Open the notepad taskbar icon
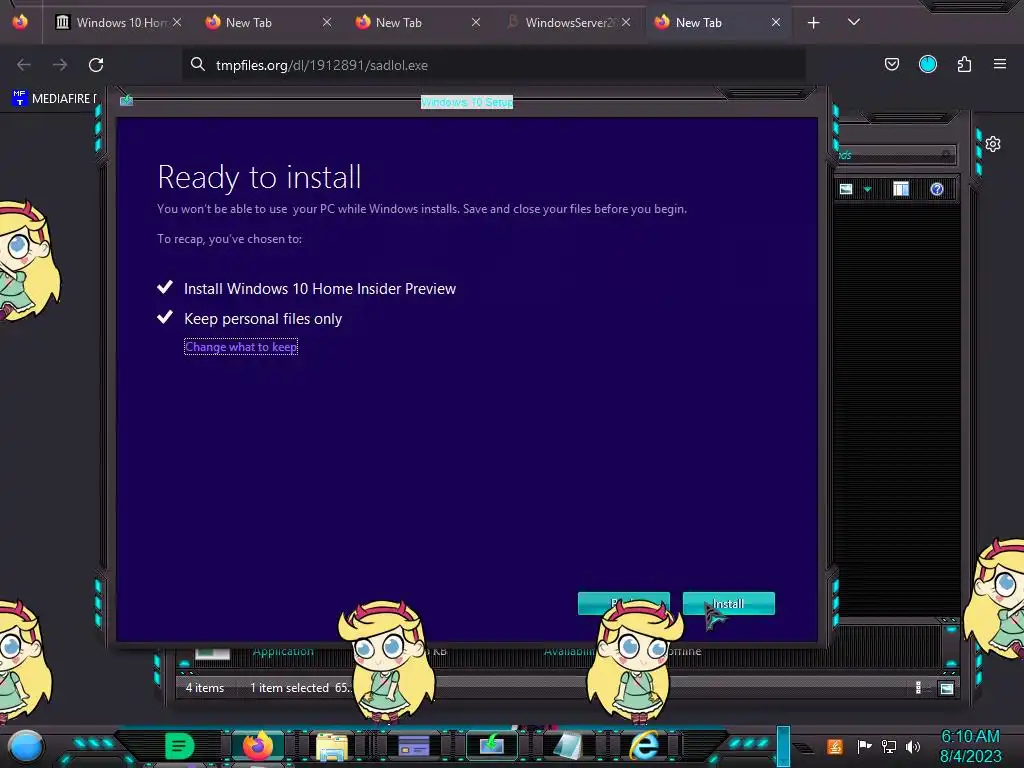The image size is (1024, 768). click(x=568, y=746)
